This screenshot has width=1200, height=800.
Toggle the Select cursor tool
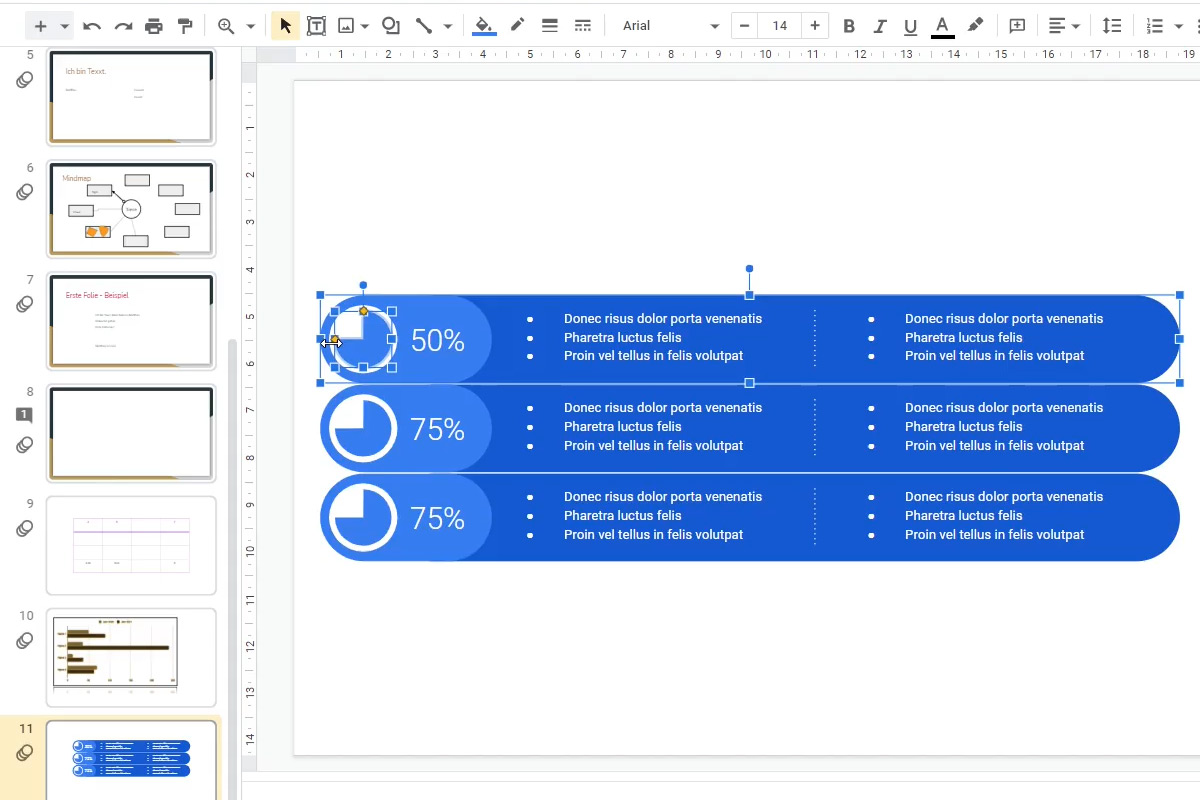(285, 26)
